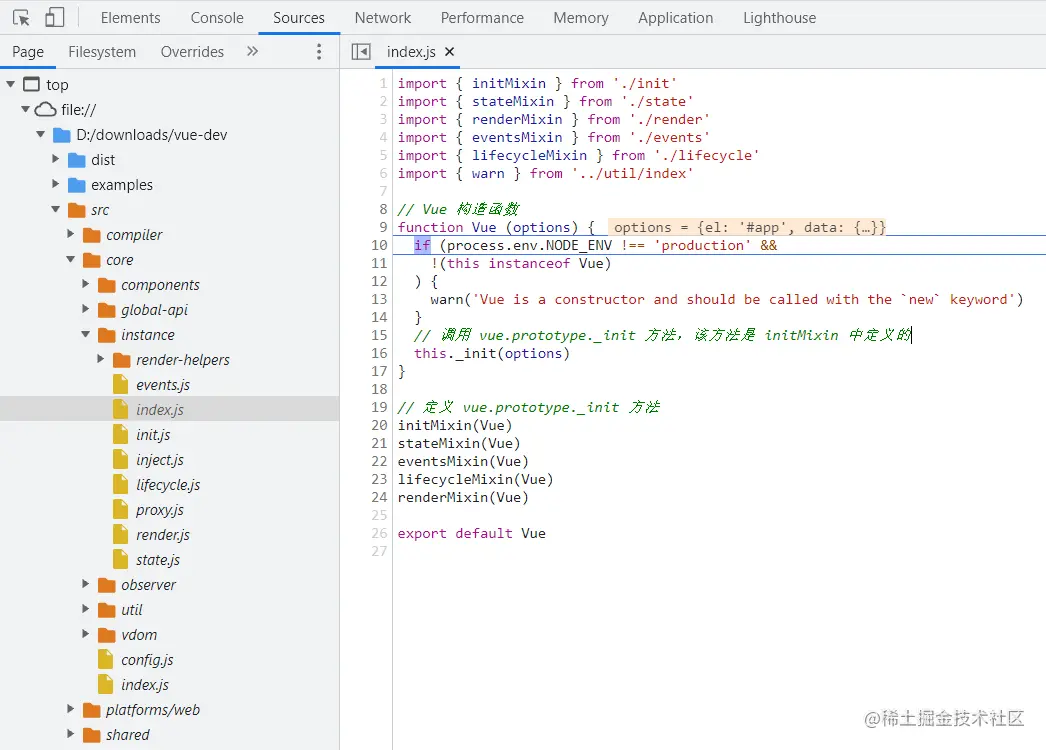Screen dimensions: 1046x750
Task: Open state.js in the file tree
Action: click(x=157, y=560)
